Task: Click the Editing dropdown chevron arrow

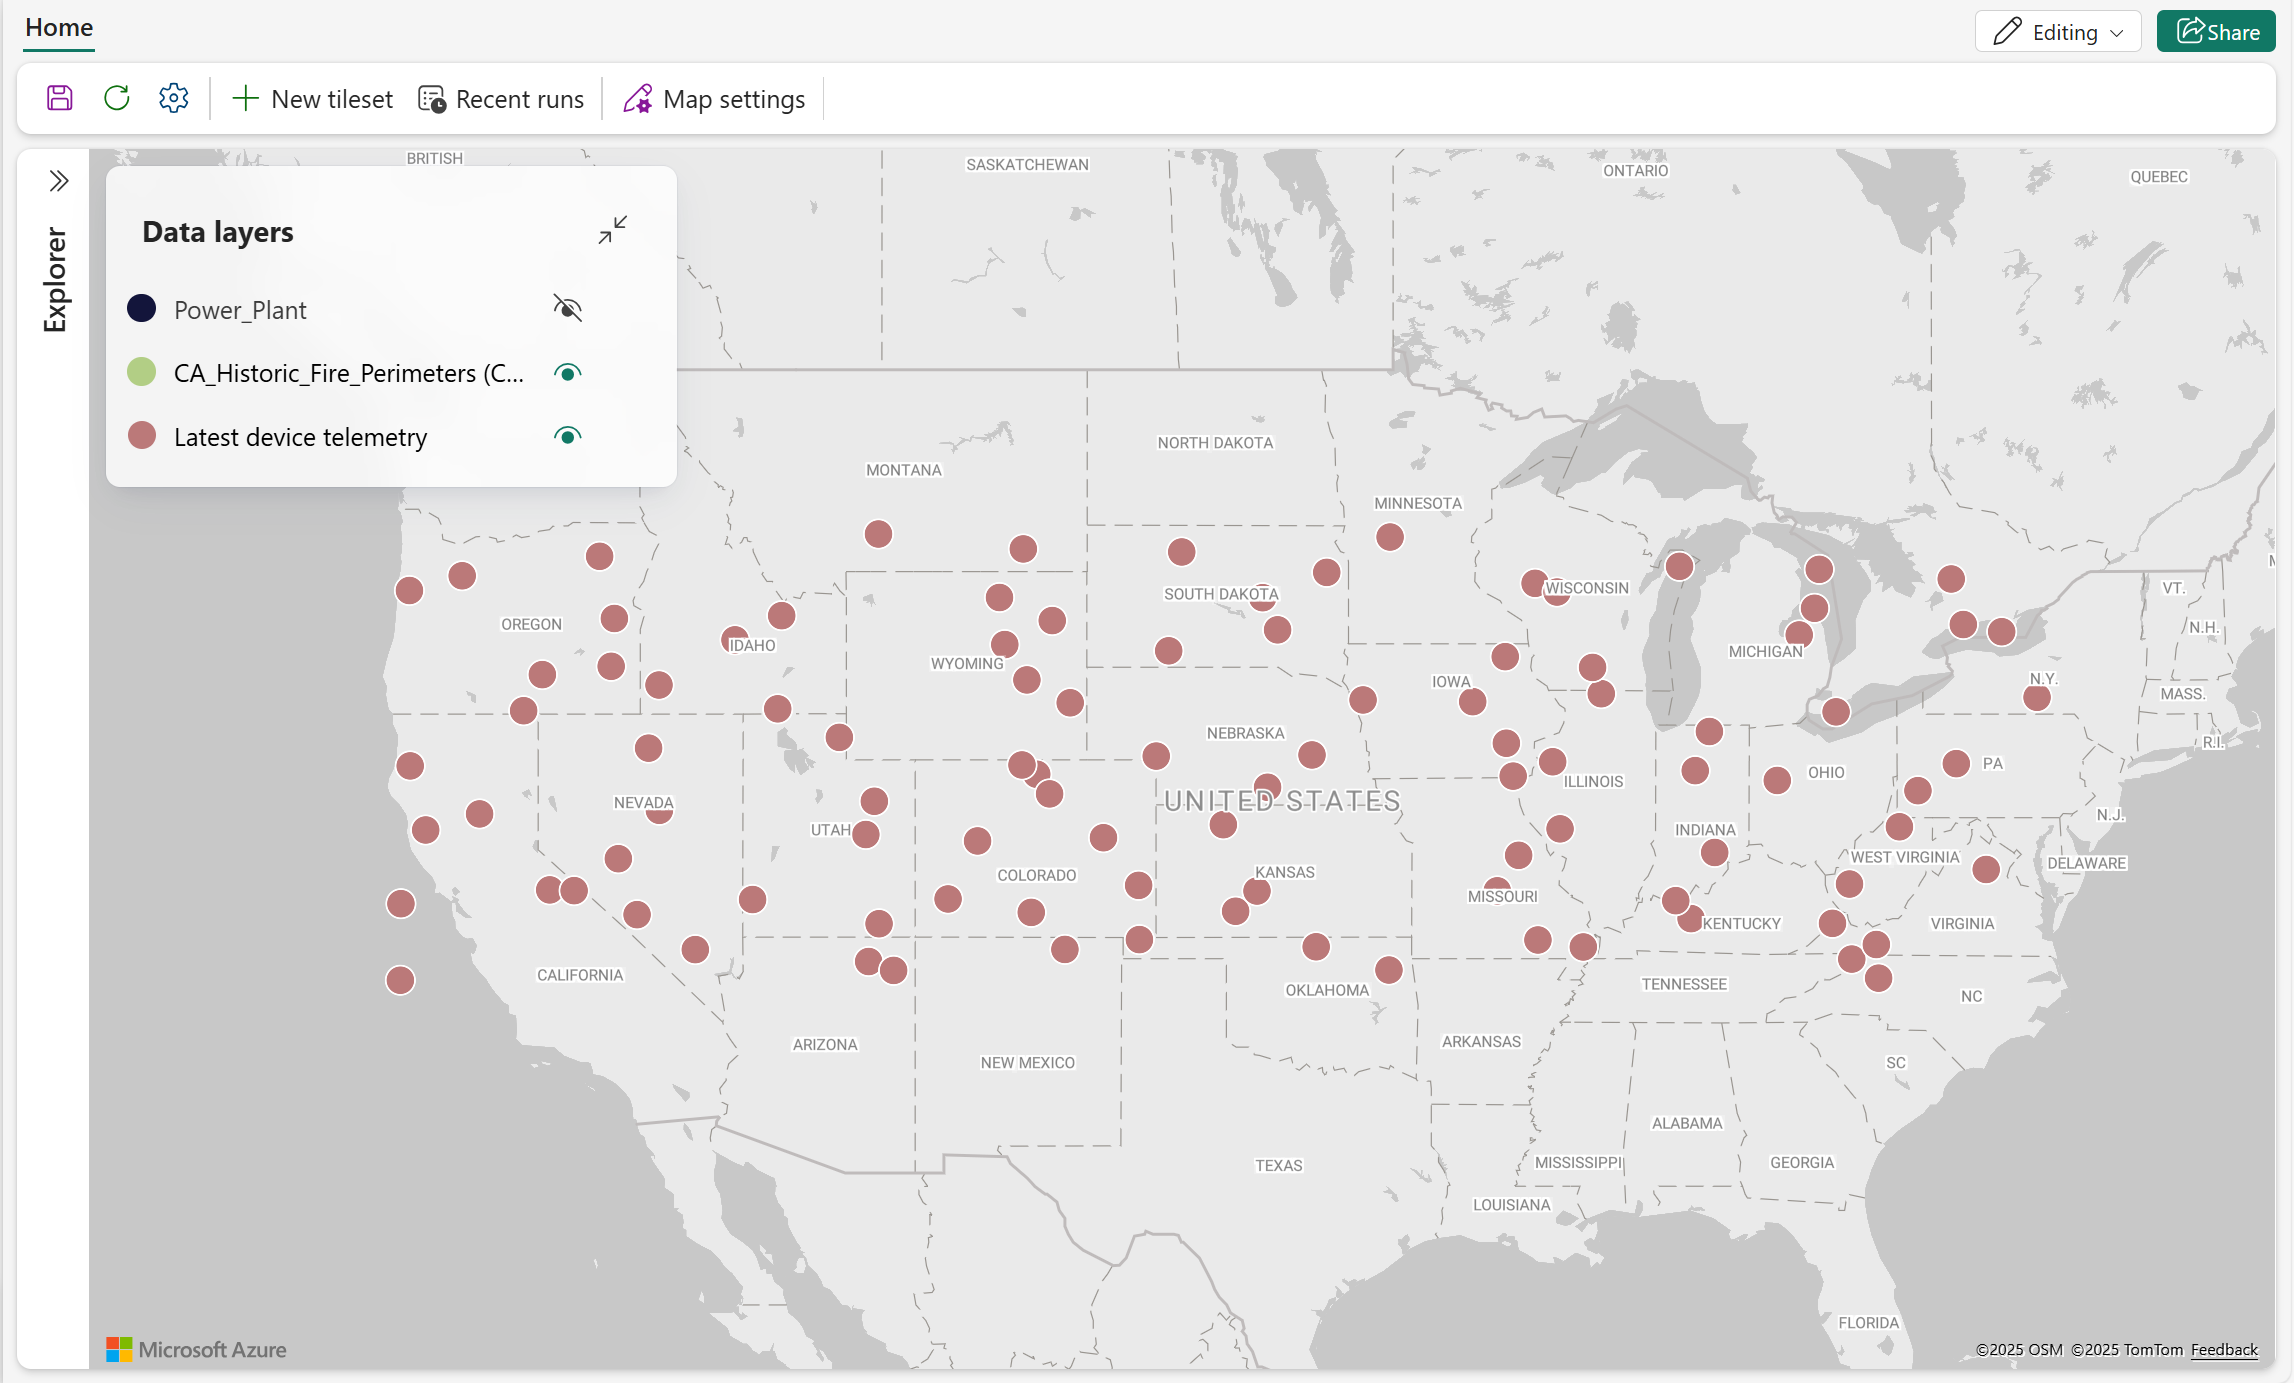Action: tap(2117, 33)
